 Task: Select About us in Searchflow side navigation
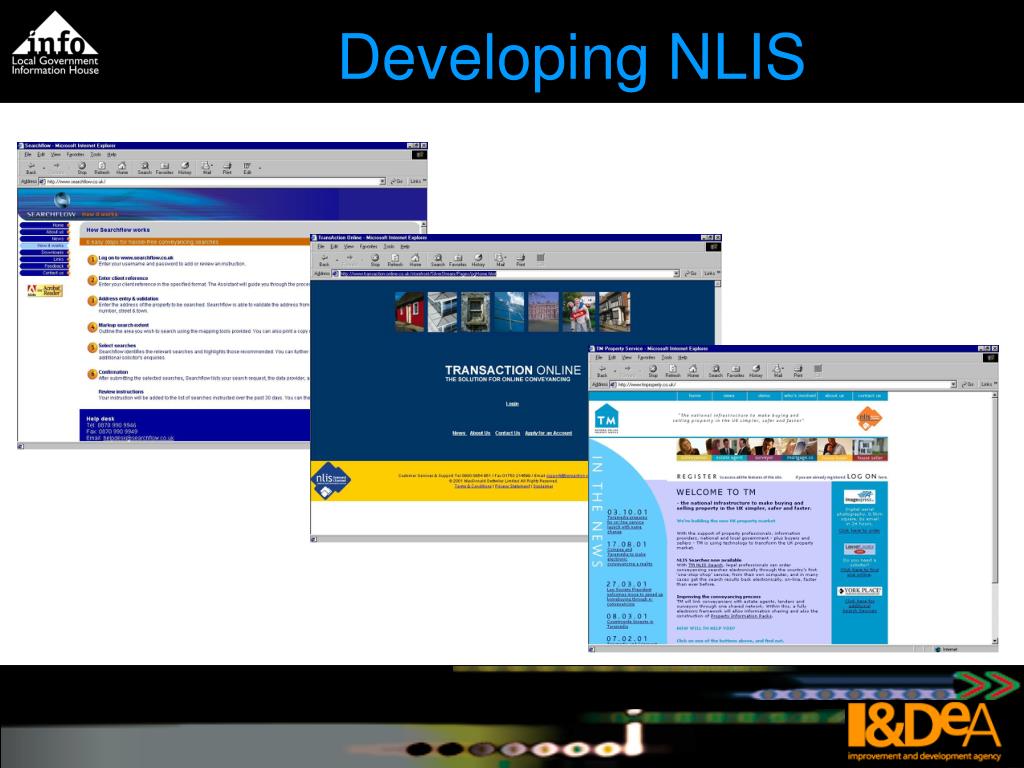tap(44, 232)
